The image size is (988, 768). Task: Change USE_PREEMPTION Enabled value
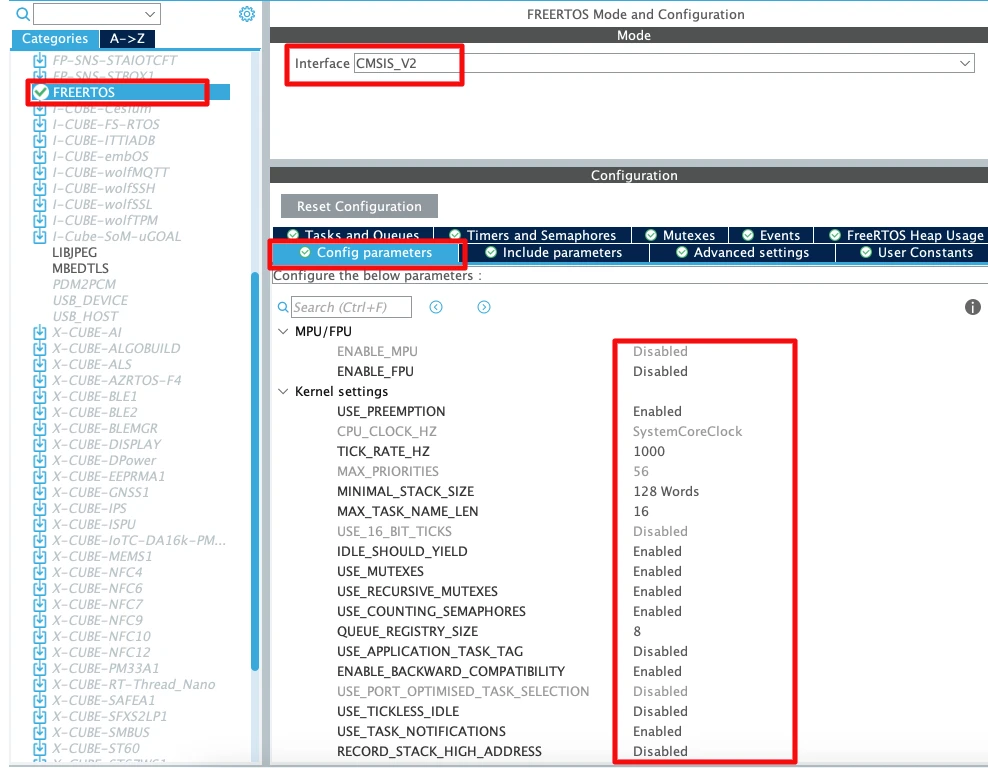(657, 411)
